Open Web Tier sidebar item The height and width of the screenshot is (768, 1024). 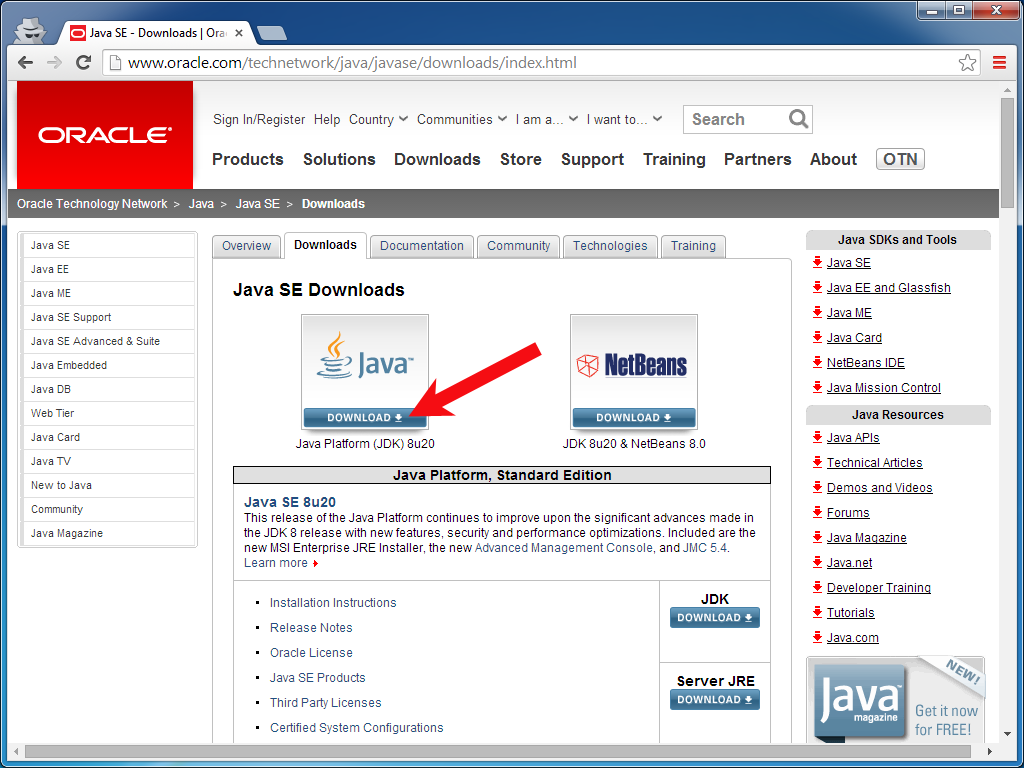tap(108, 413)
